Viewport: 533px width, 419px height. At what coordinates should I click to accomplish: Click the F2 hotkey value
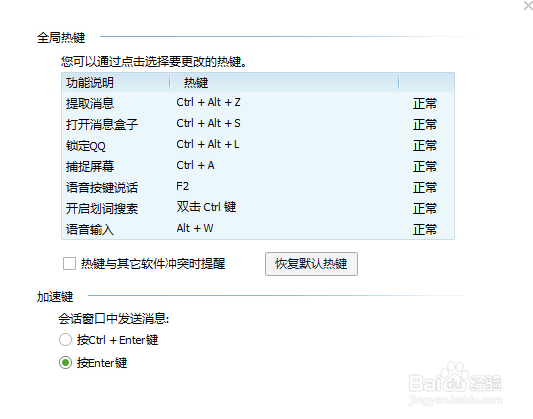[x=183, y=186]
